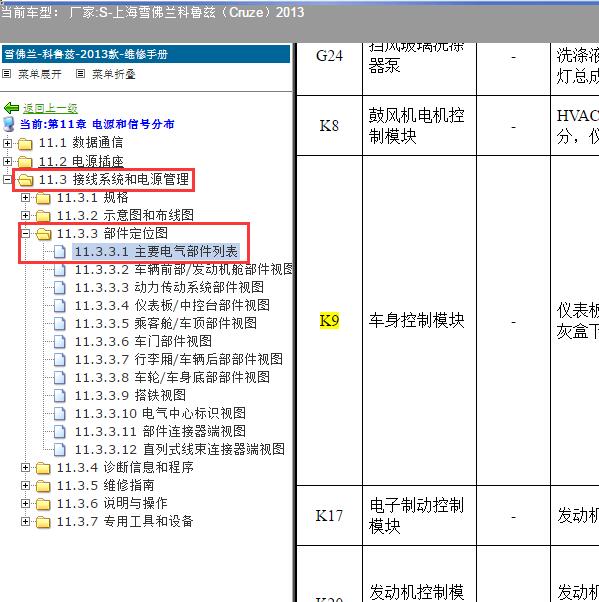Click the 菜单折叠 list icon

pyautogui.click(x=80, y=74)
